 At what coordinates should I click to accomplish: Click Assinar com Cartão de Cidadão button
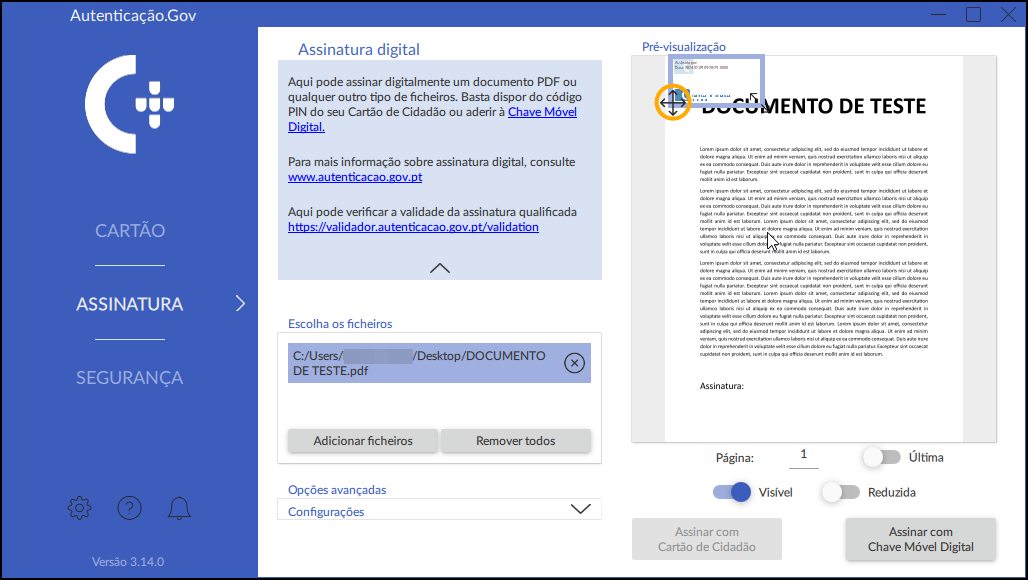pos(707,539)
